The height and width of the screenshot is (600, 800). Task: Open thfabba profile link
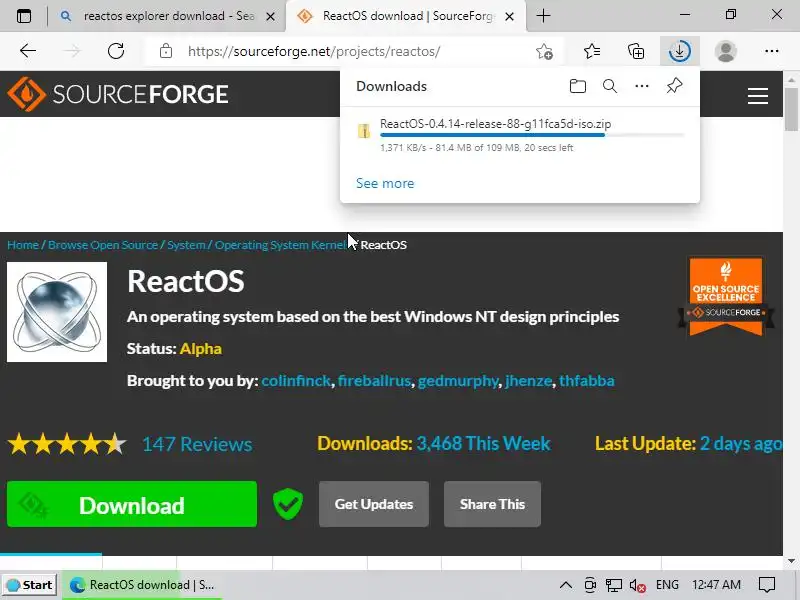point(586,381)
